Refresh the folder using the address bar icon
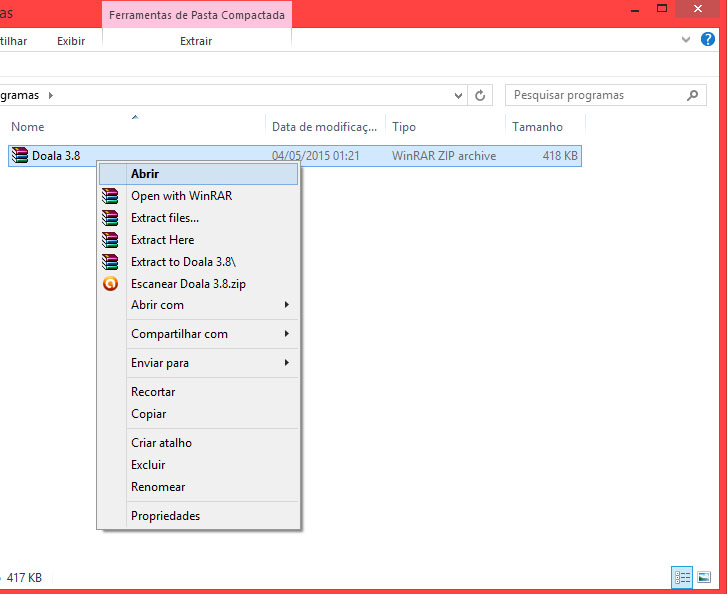Image resolution: width=727 pixels, height=594 pixels. click(481, 96)
